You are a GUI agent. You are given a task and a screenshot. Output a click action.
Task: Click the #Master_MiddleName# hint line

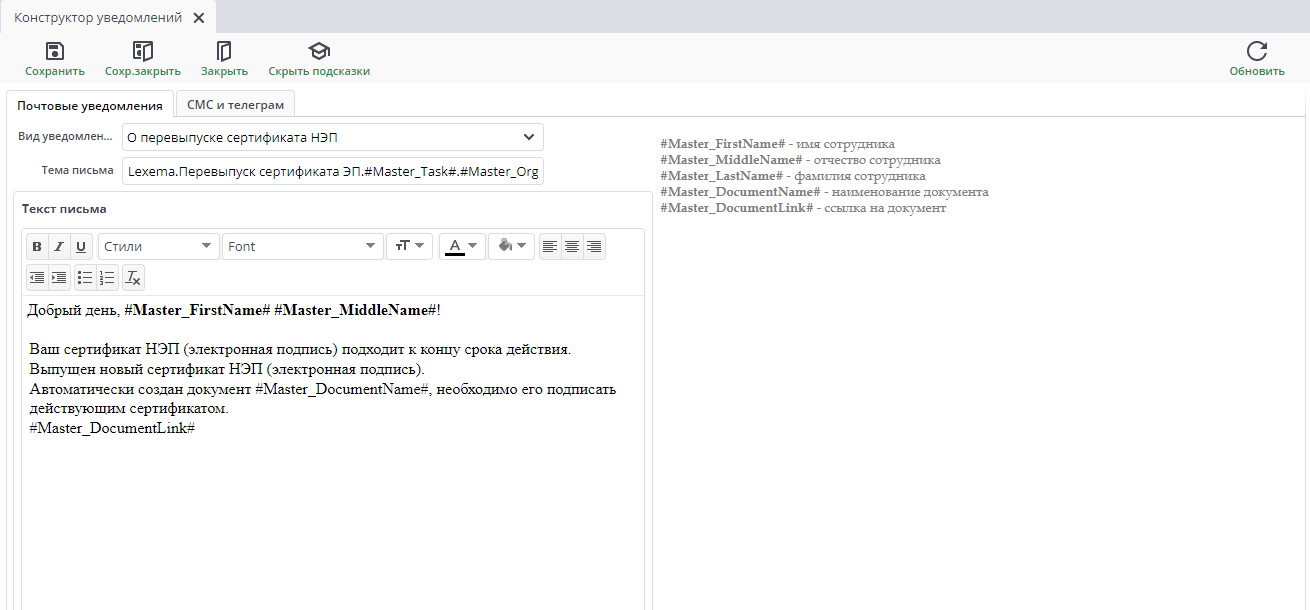click(800, 160)
